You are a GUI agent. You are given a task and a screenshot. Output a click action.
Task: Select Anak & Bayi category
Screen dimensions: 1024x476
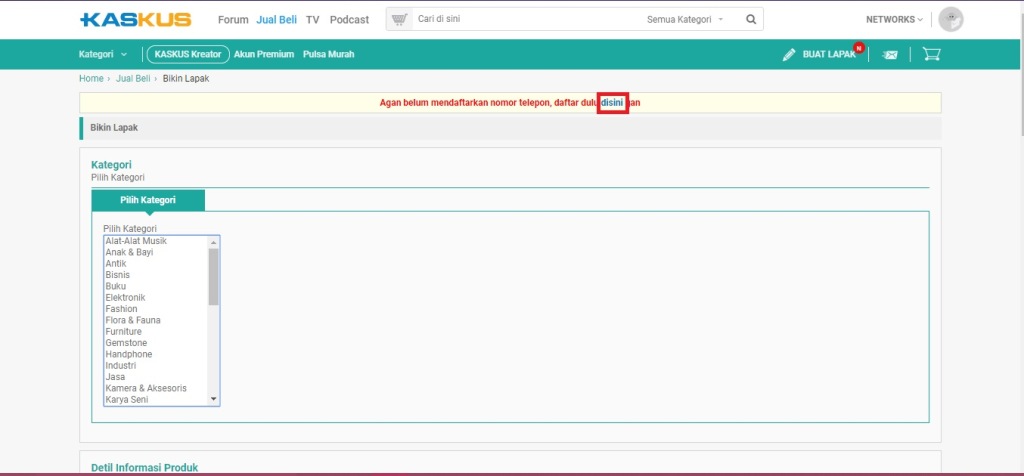pyautogui.click(x=156, y=252)
